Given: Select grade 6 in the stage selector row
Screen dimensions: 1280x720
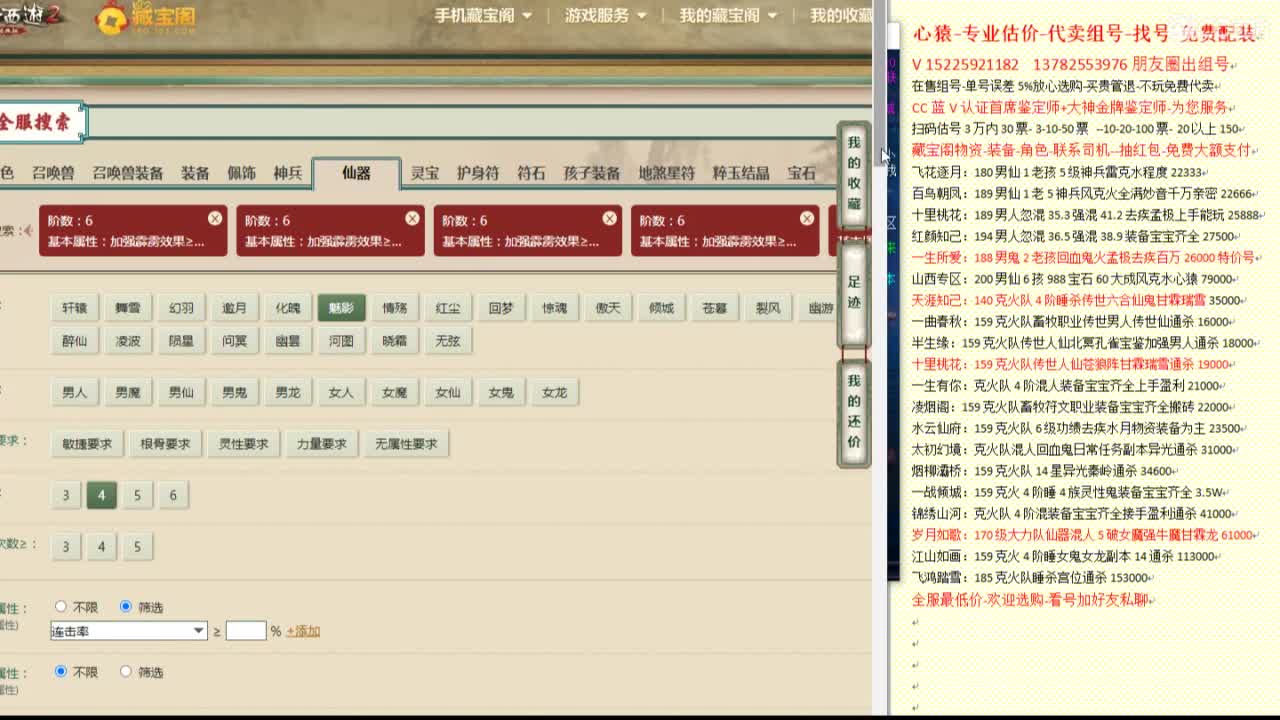Looking at the screenshot, I should 173,495.
